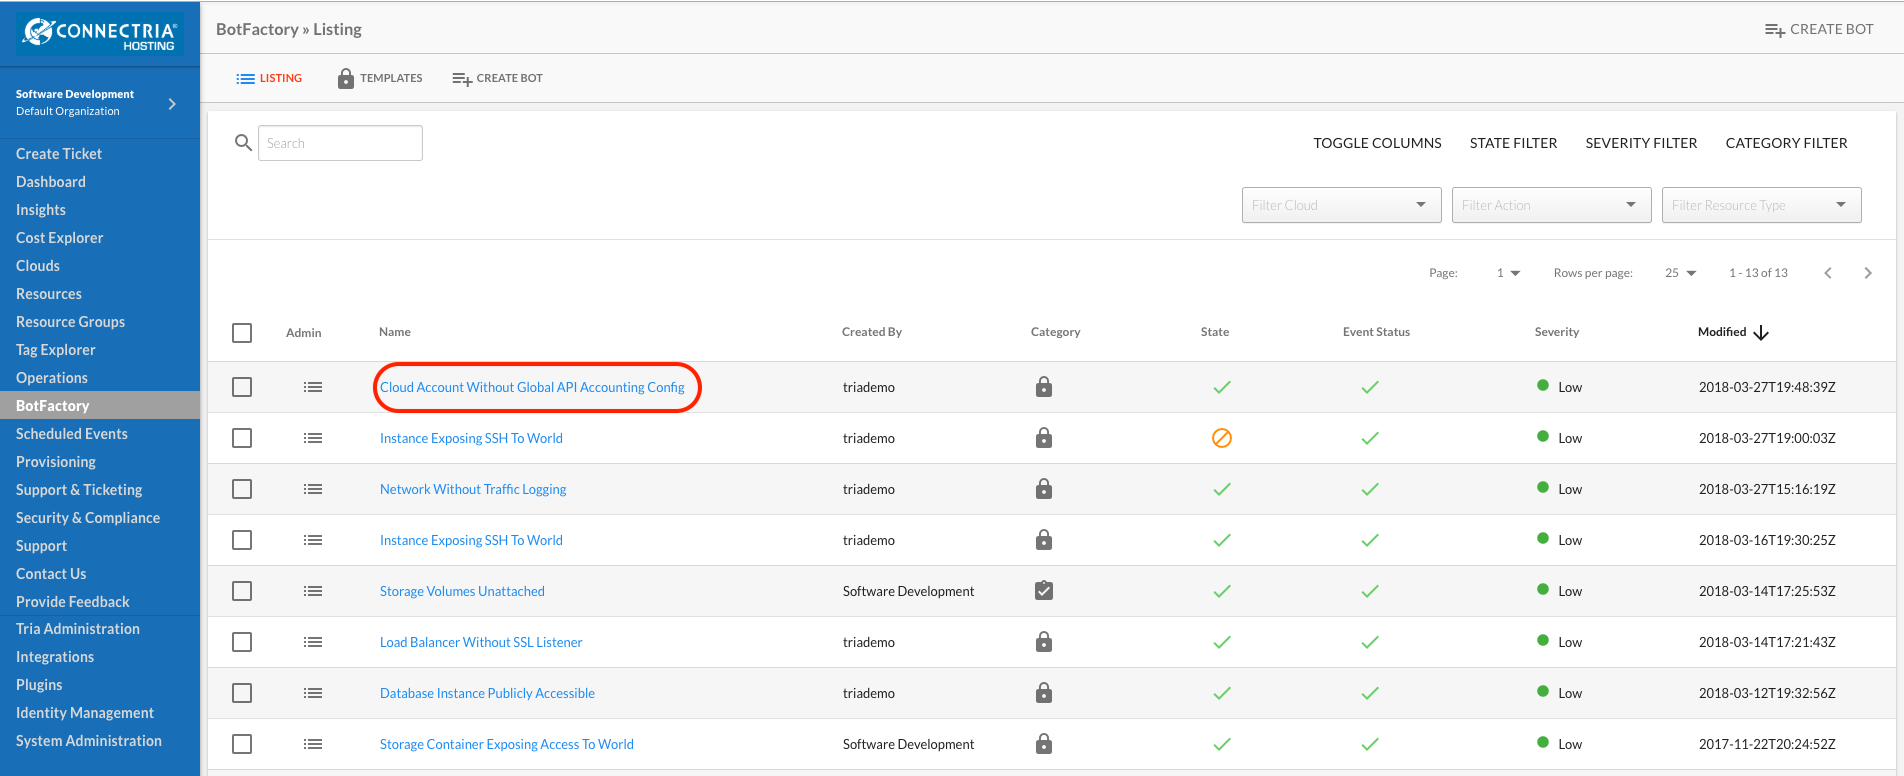
Task: Click the Search input field
Action: coord(340,143)
